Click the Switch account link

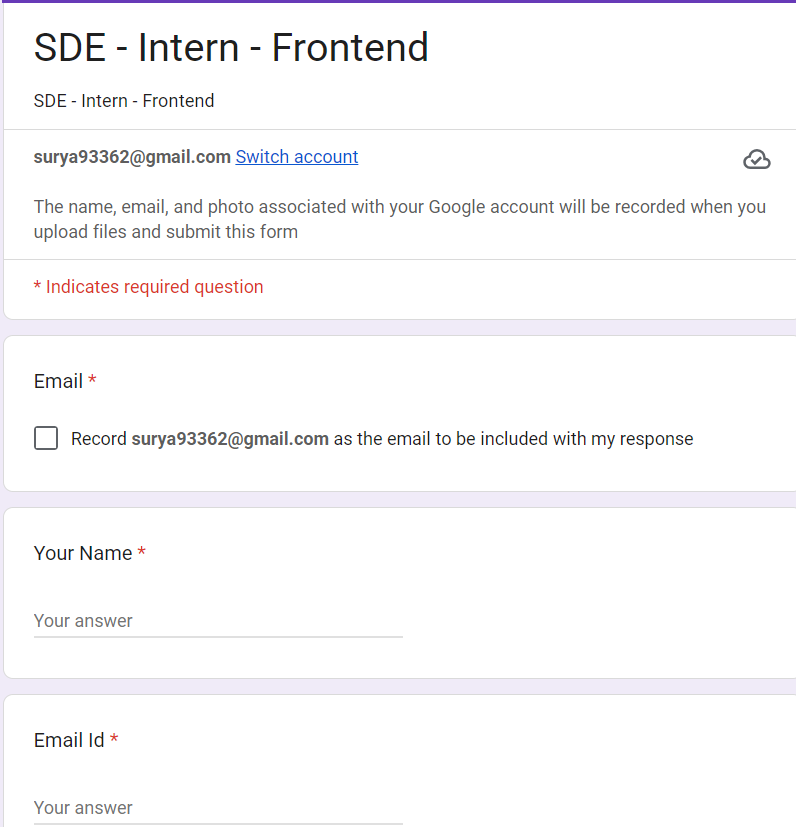click(296, 157)
